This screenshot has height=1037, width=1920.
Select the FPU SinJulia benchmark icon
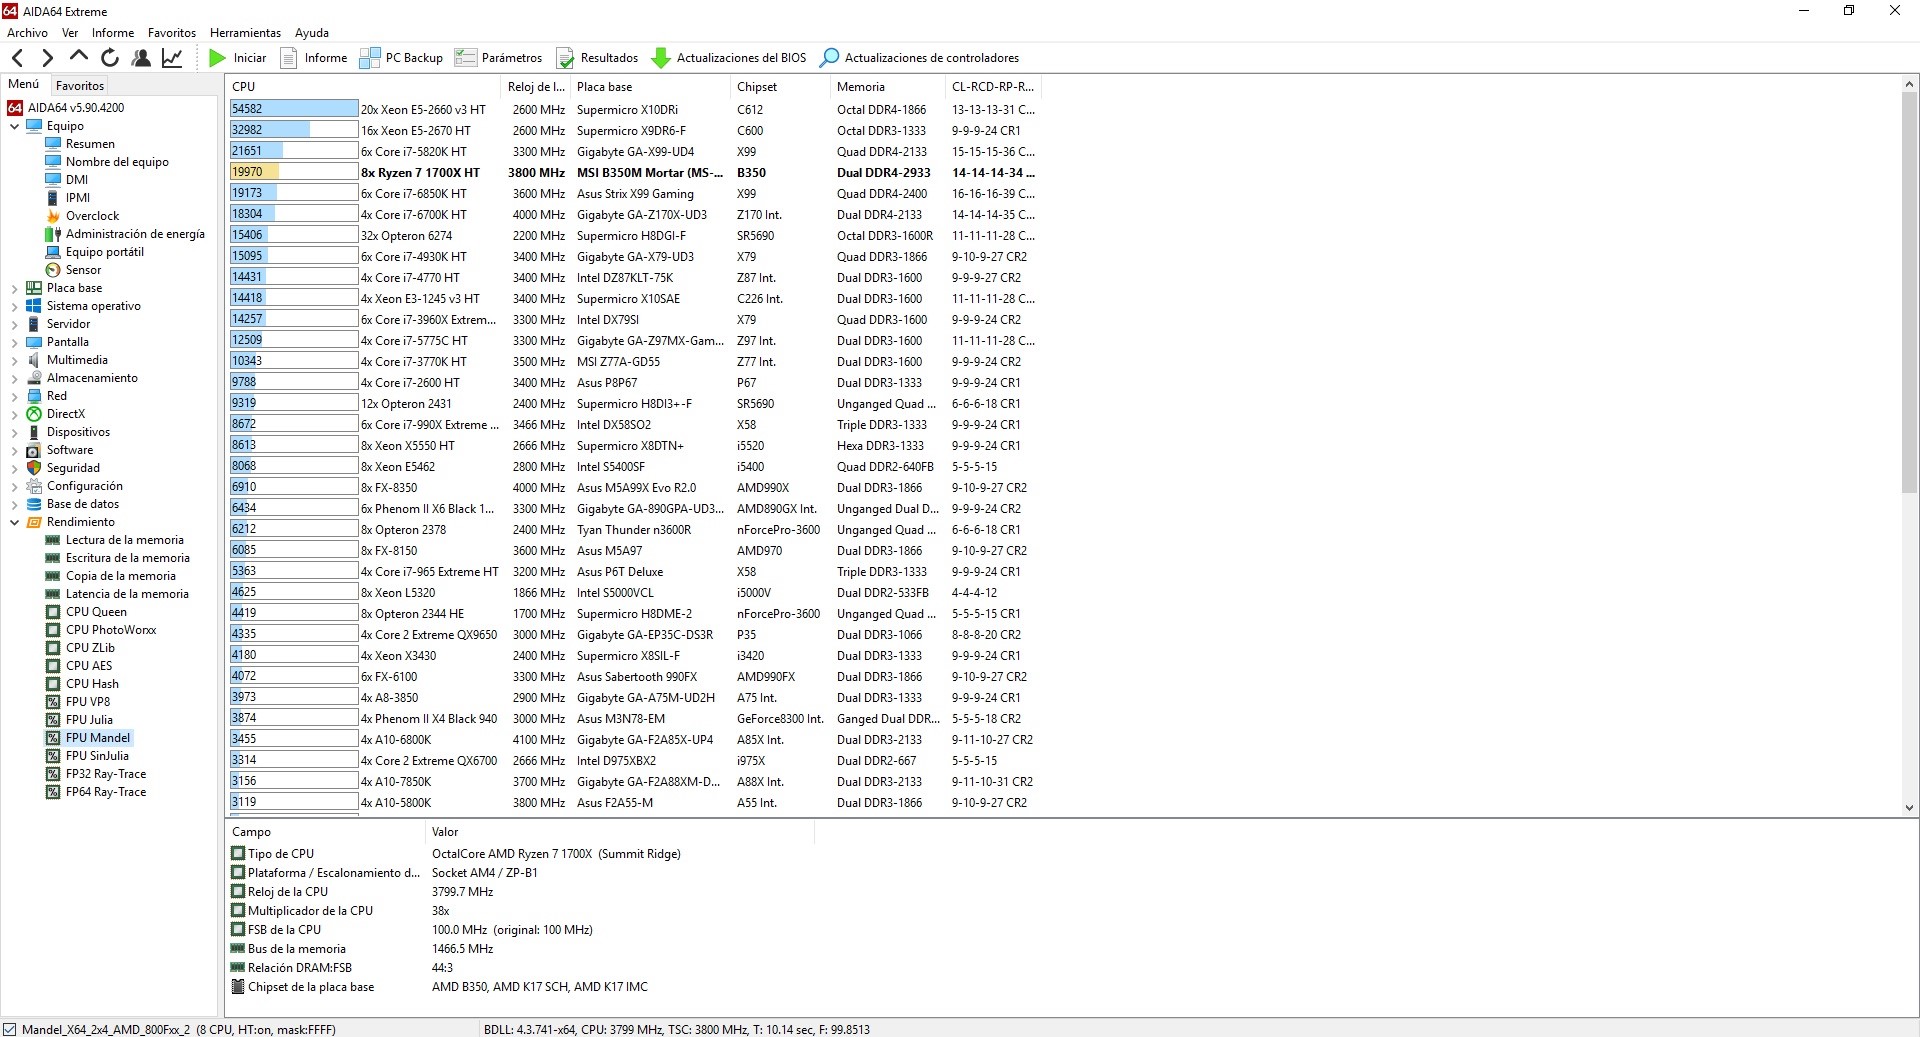(x=53, y=756)
